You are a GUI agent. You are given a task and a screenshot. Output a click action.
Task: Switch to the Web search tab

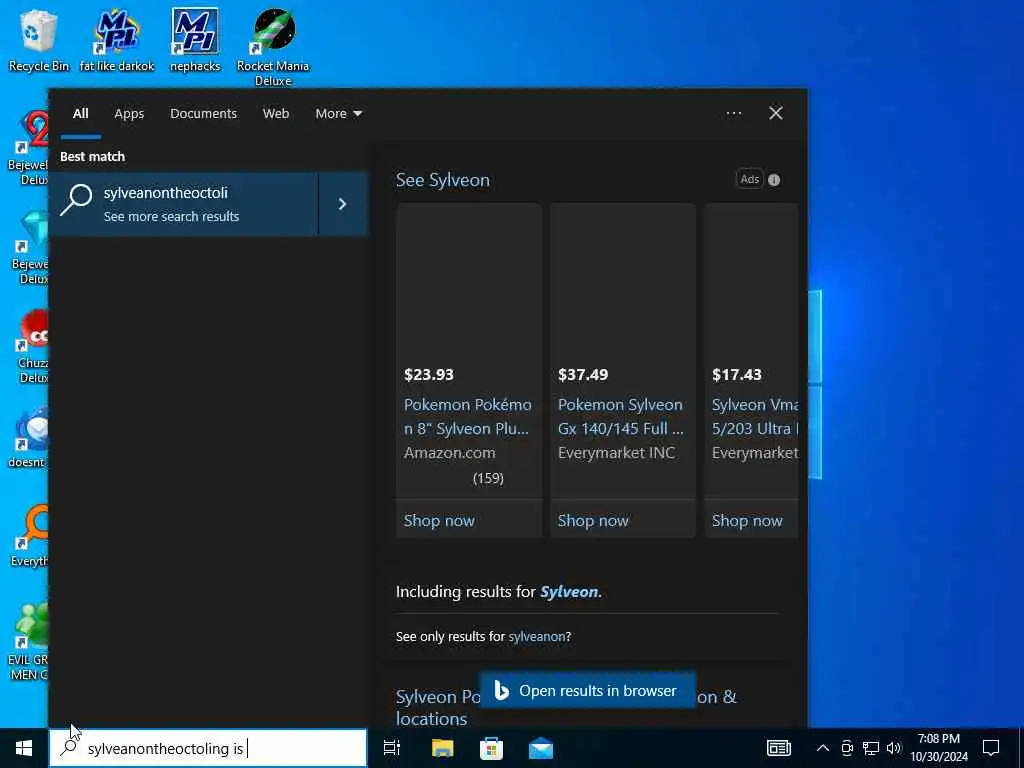click(276, 114)
